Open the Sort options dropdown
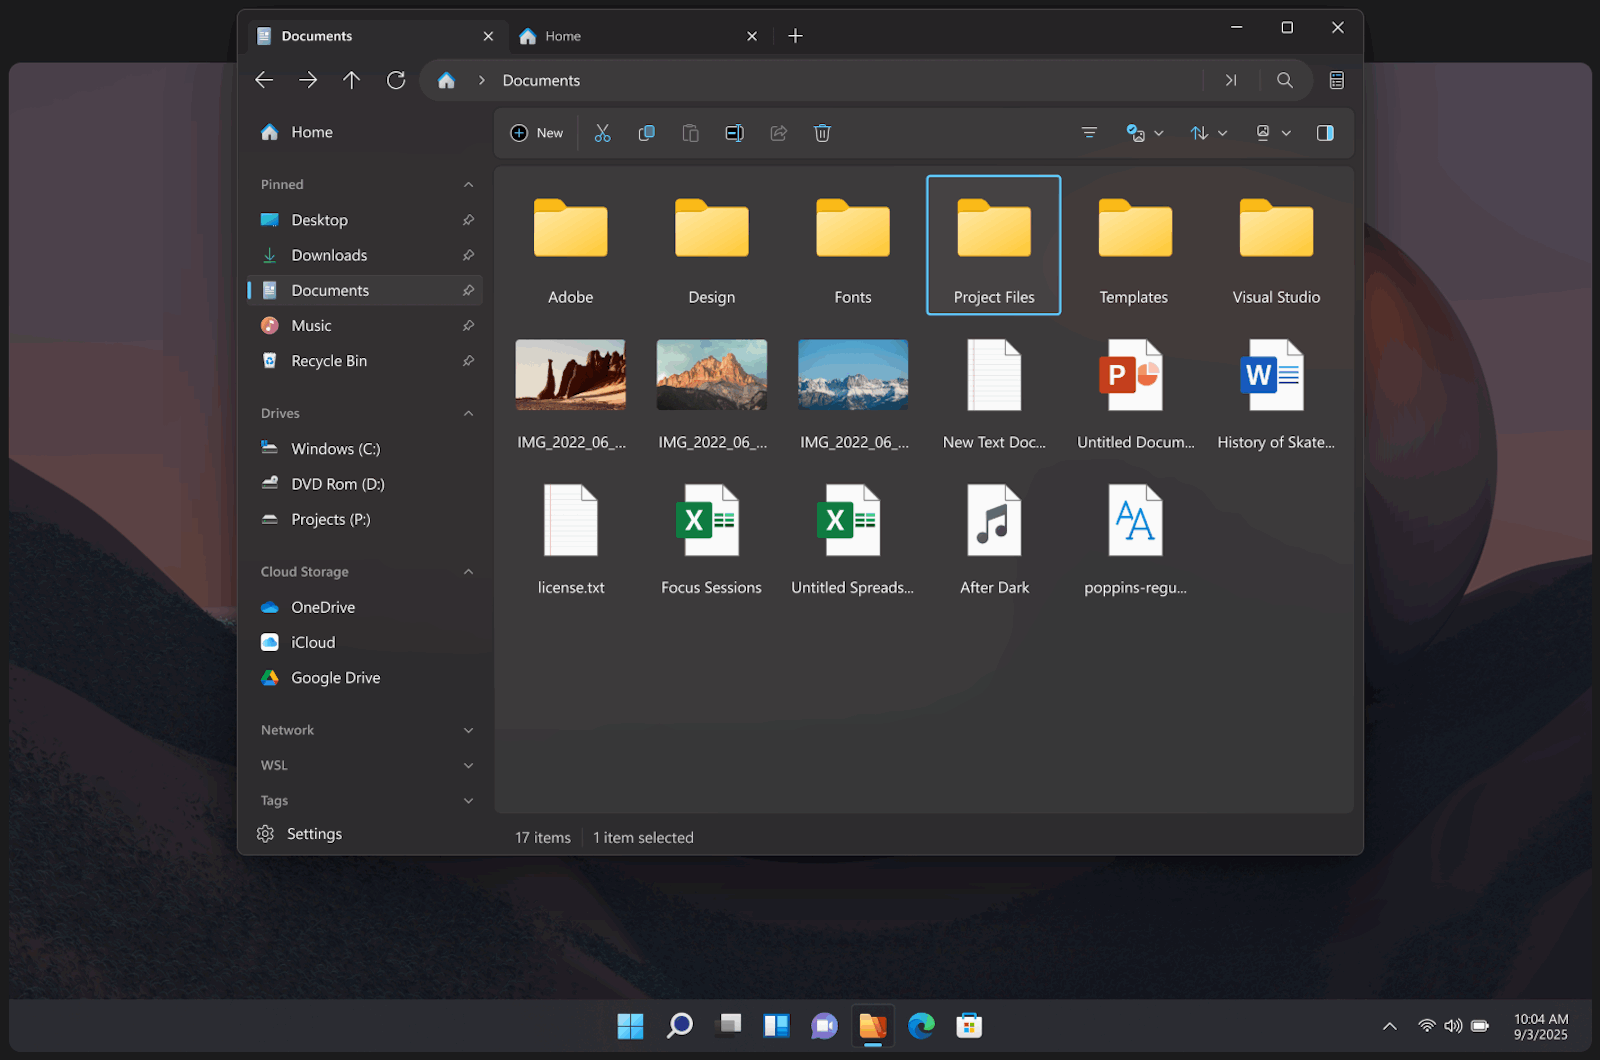Screen dimensions: 1600x1060 point(1208,133)
